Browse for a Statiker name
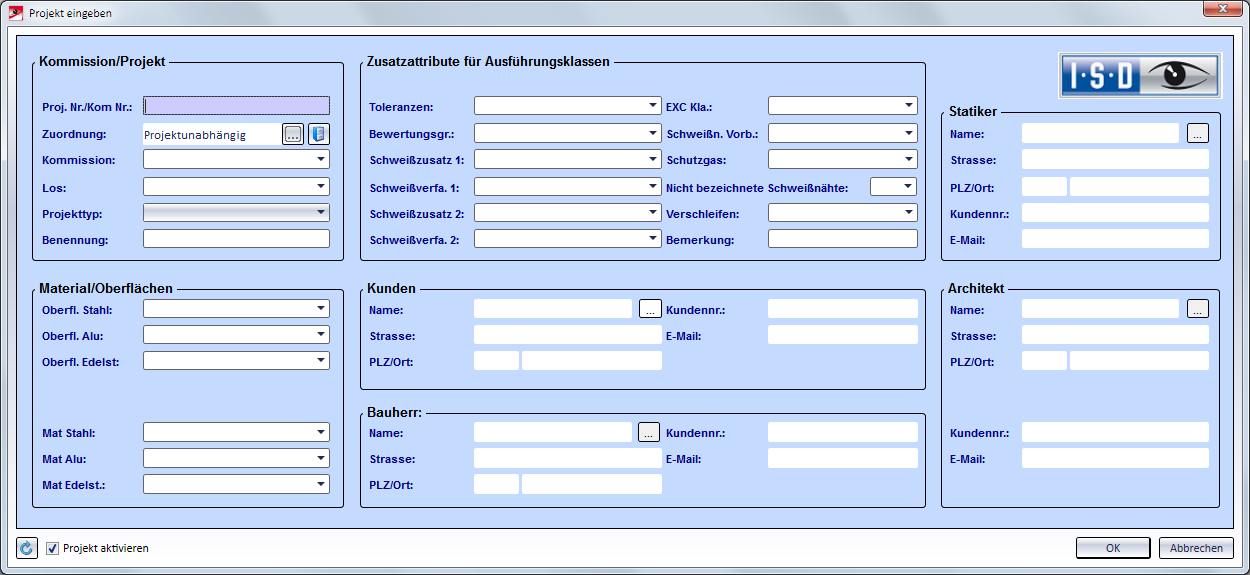 click(x=1198, y=133)
